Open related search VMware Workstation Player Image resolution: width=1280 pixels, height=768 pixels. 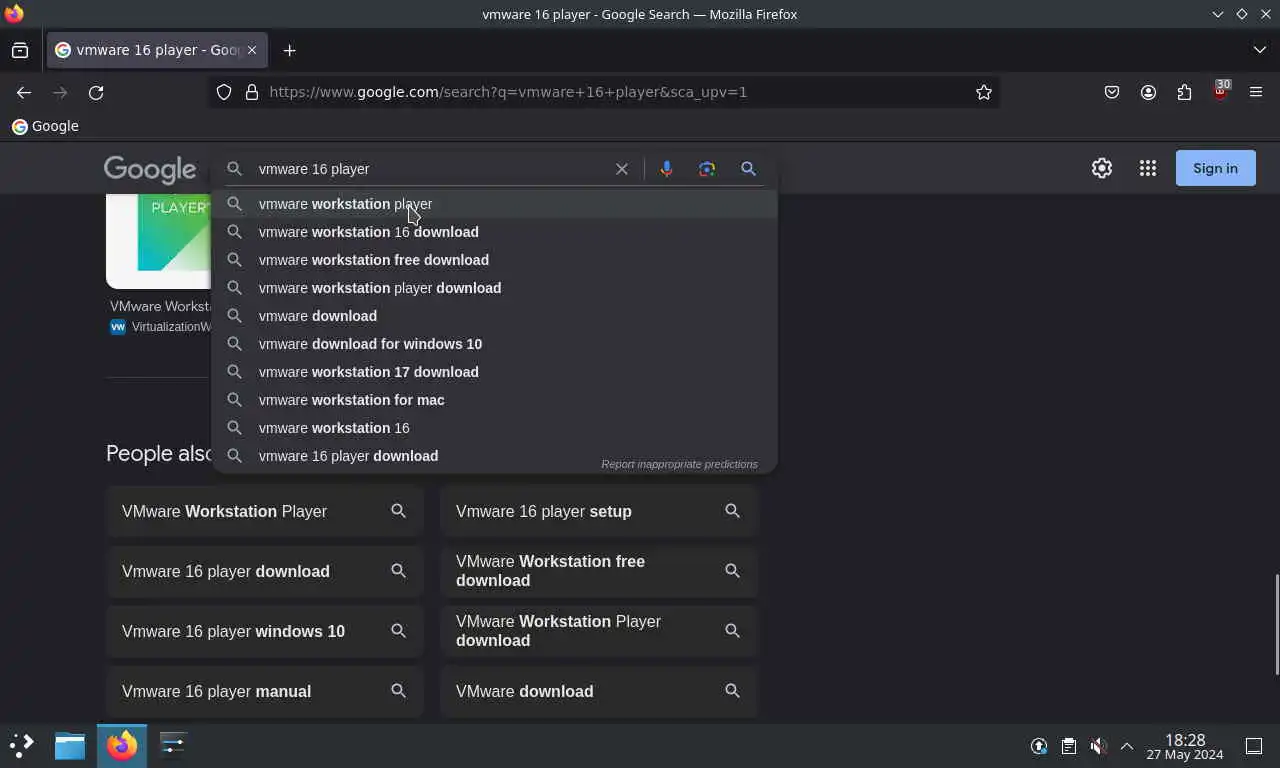pyautogui.click(x=265, y=511)
